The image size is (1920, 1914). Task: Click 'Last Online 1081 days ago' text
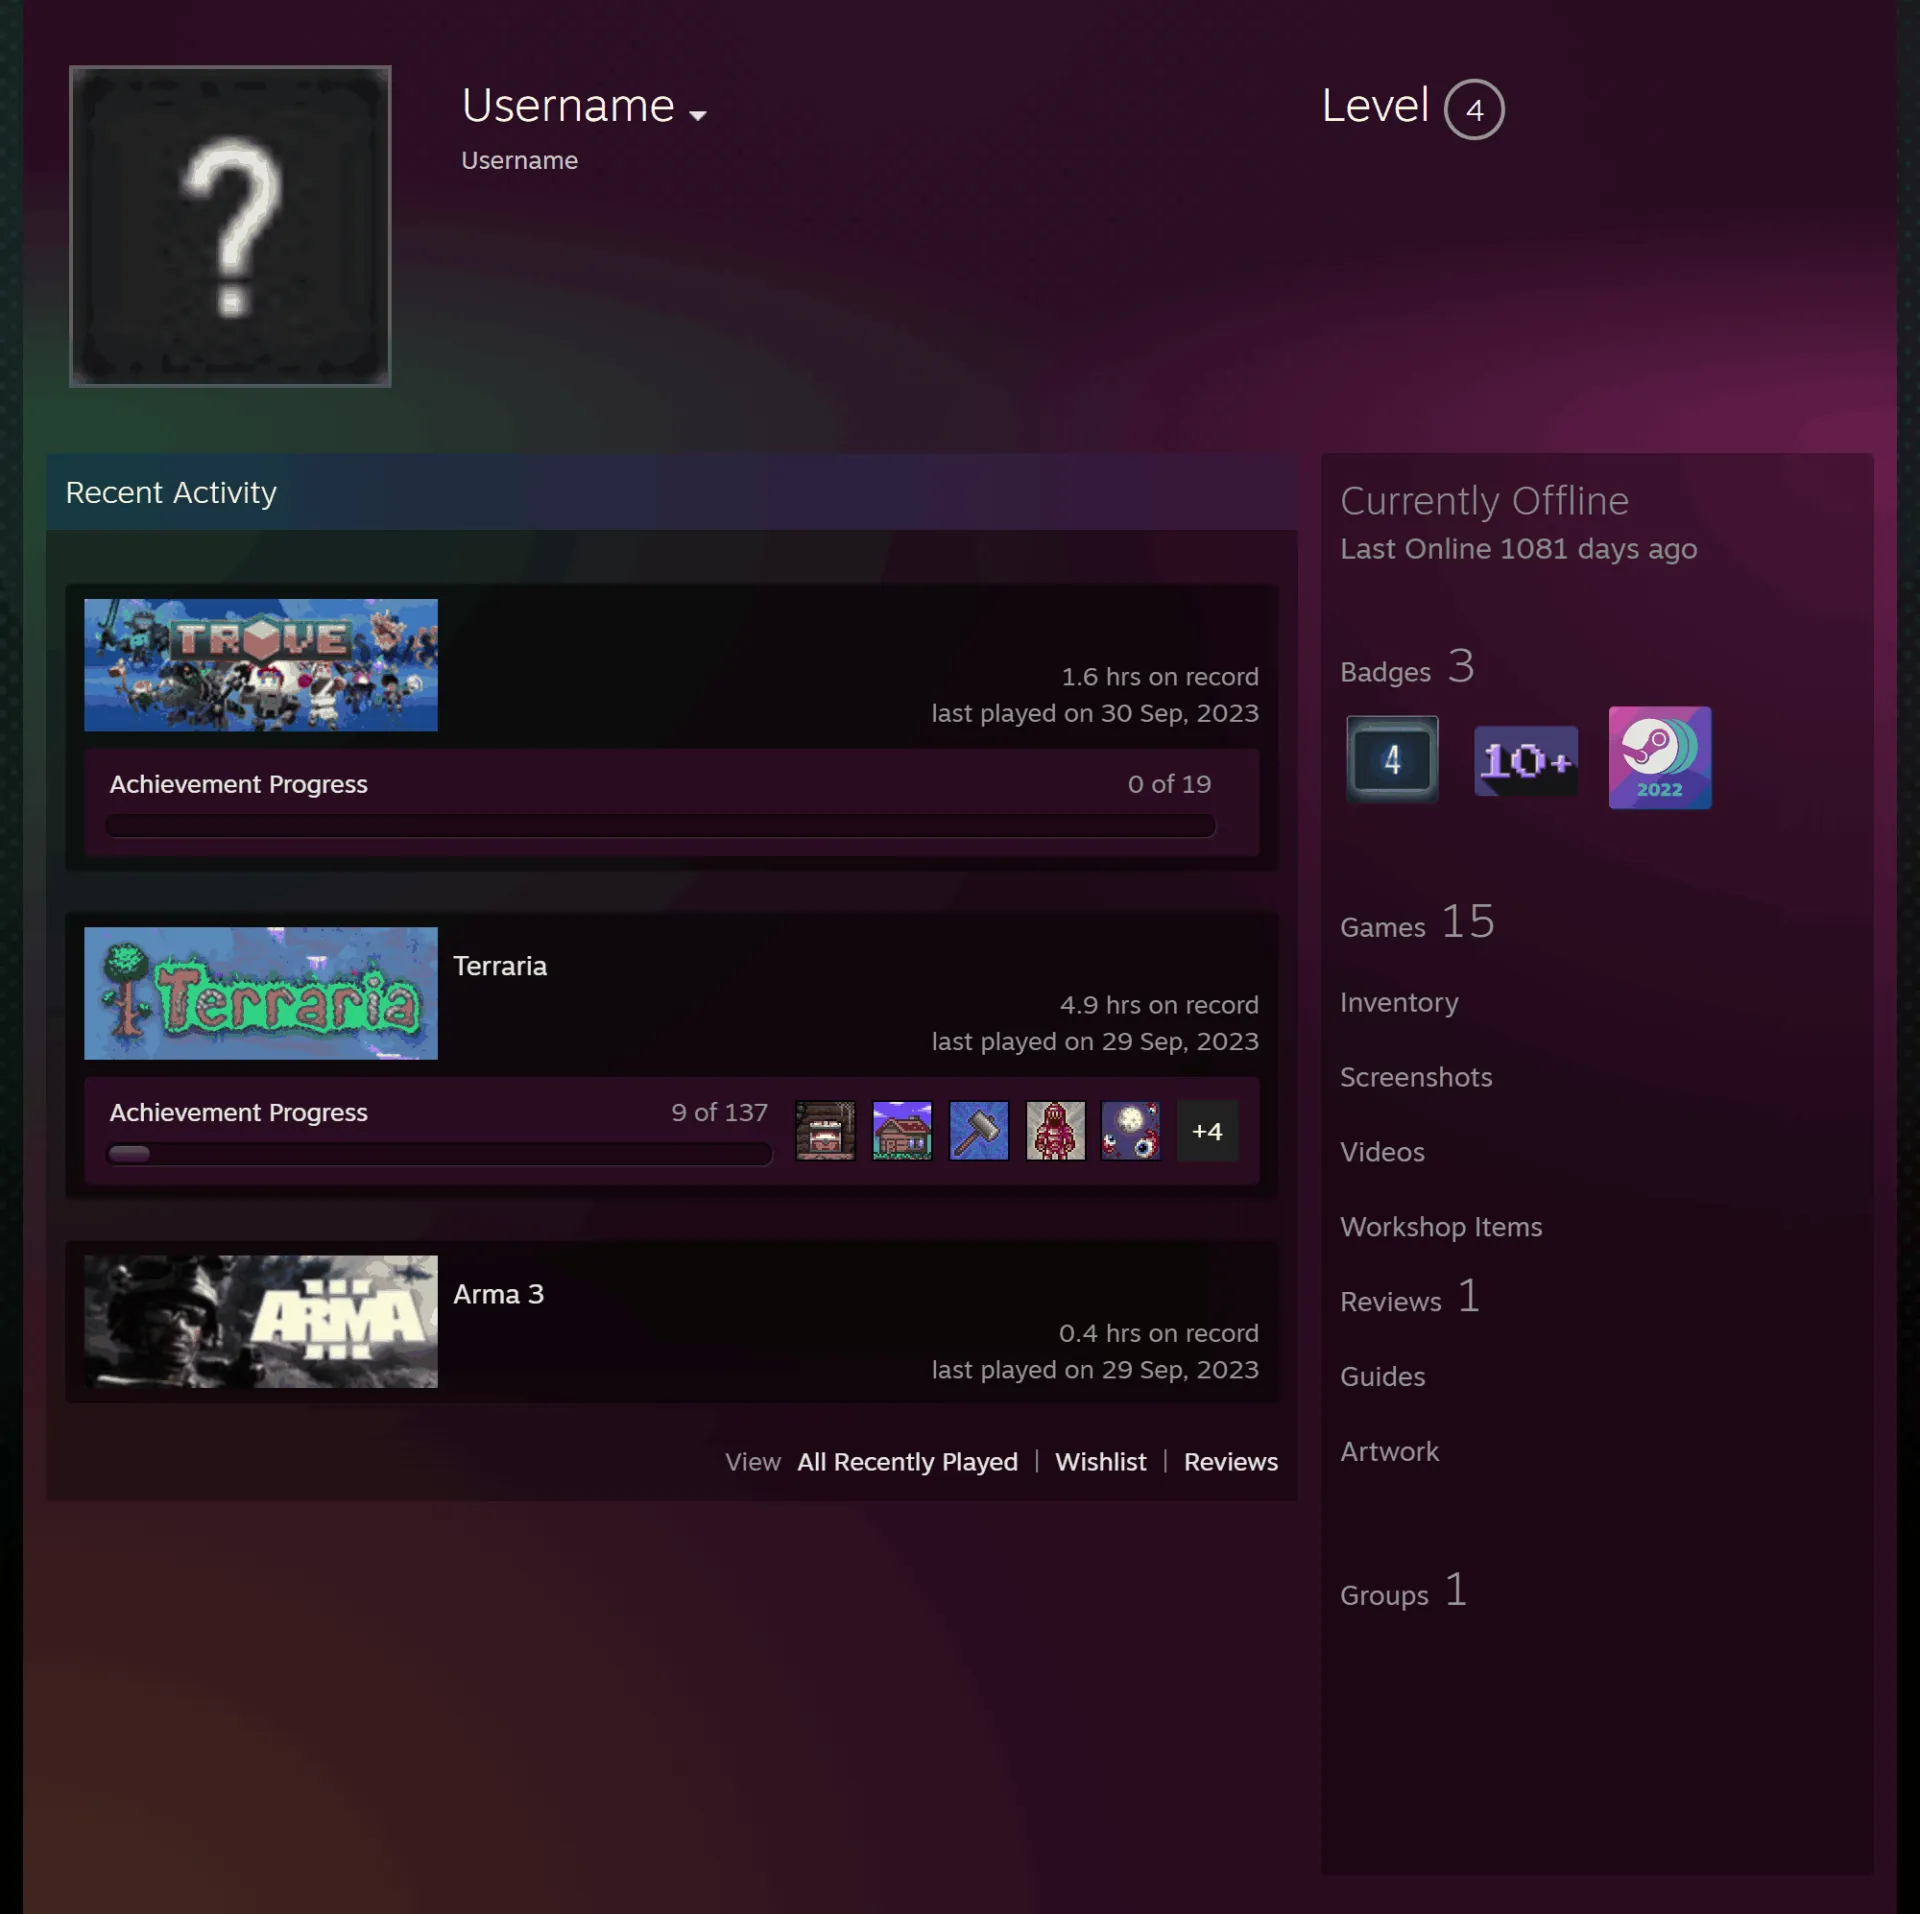(1518, 549)
